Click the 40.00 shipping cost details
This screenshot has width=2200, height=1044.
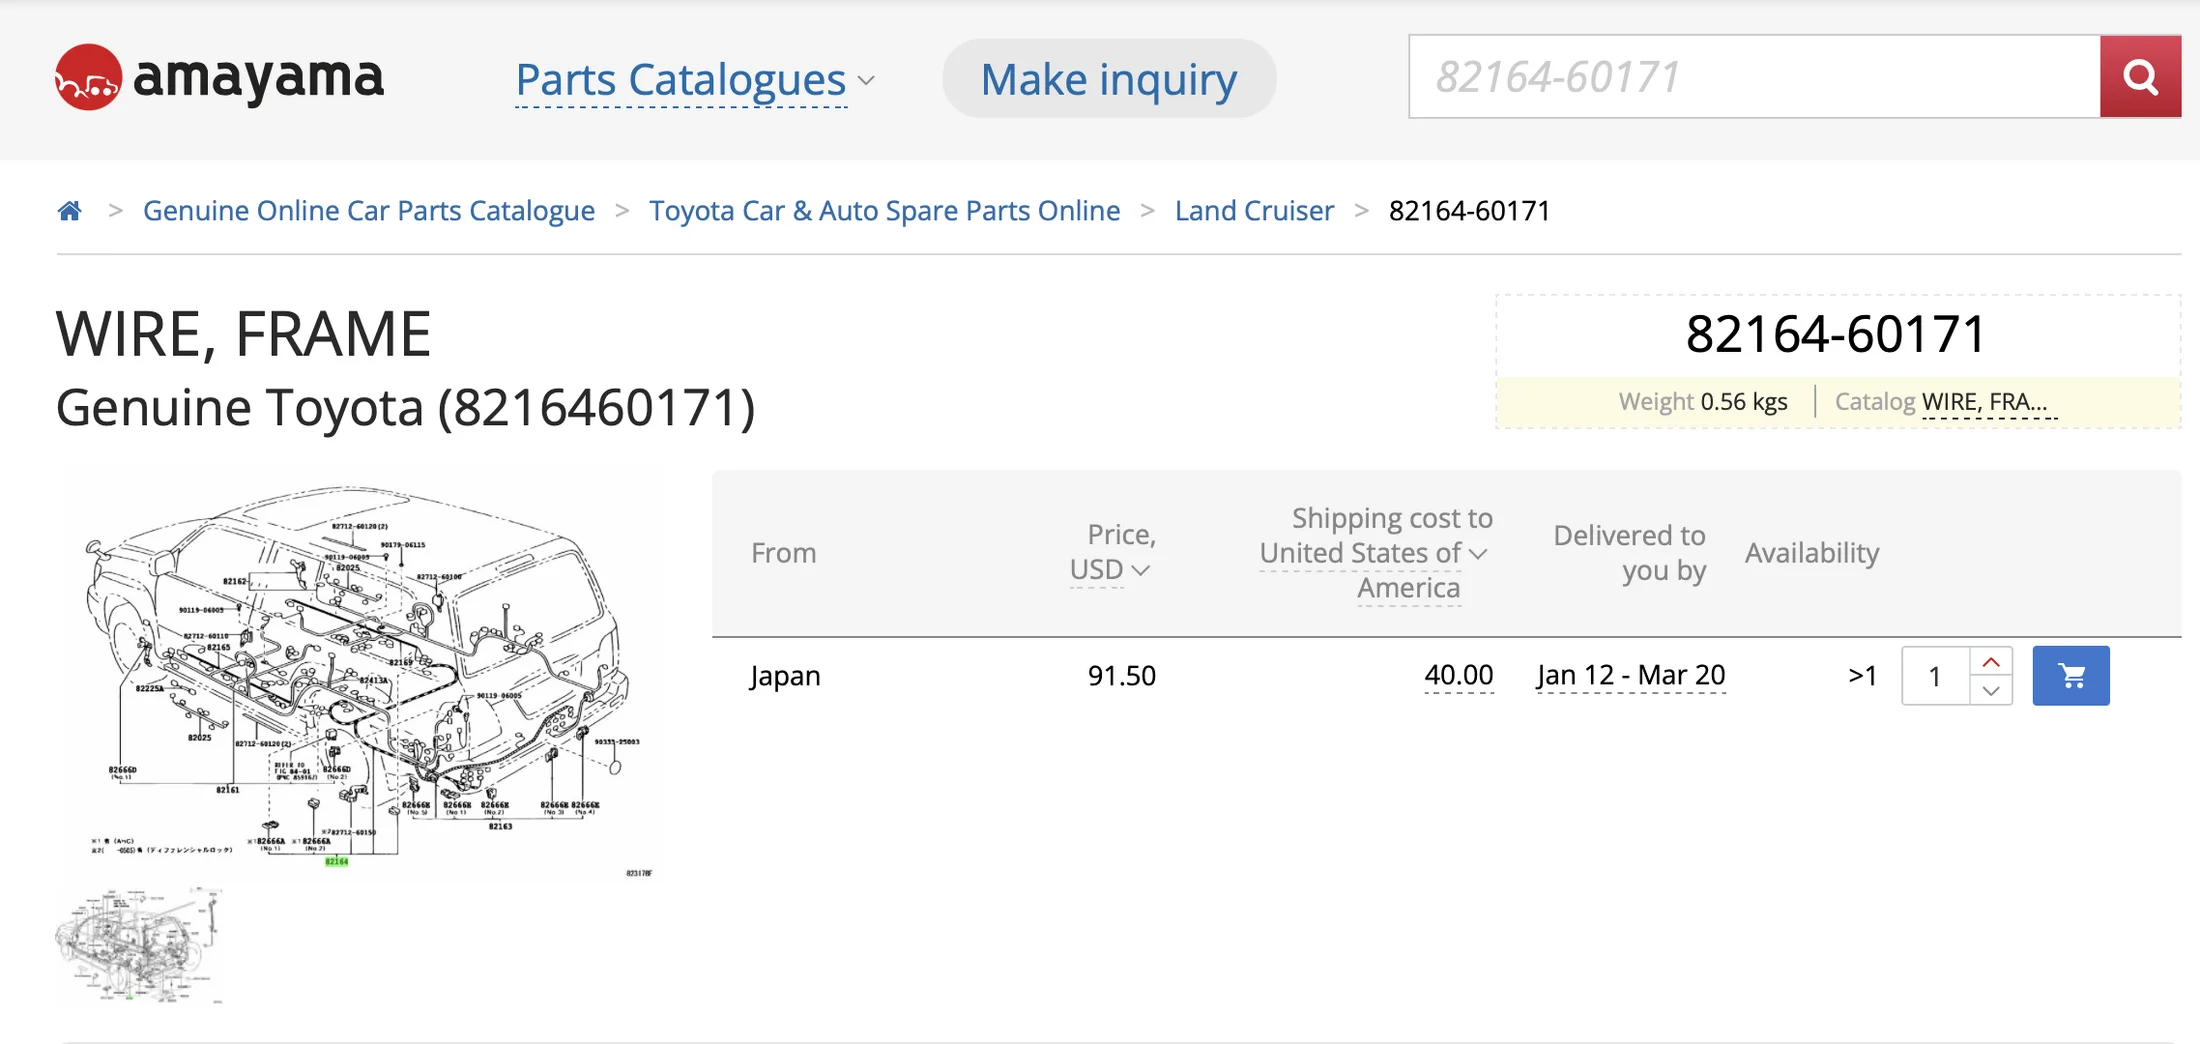pos(1458,676)
